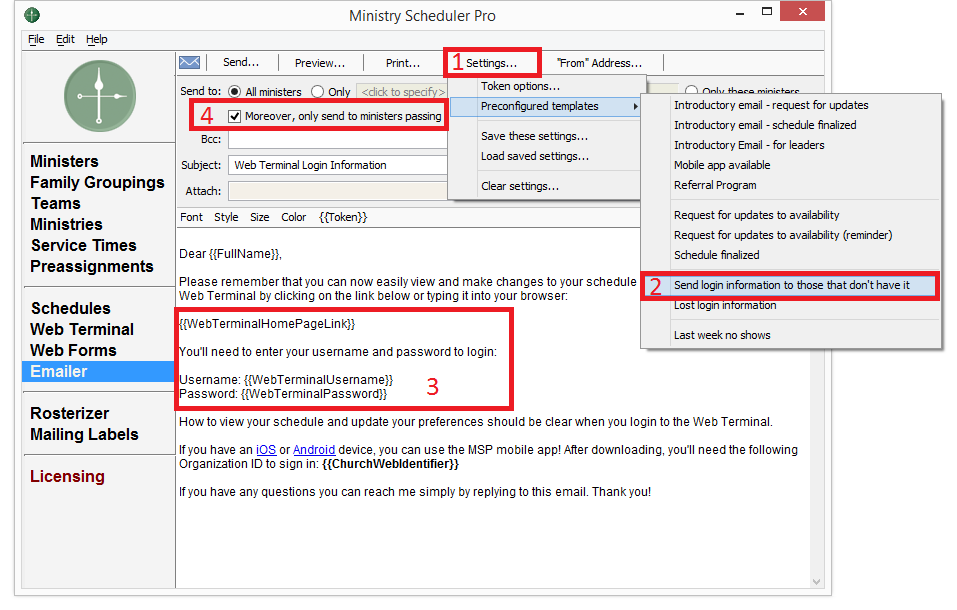Open the Font formatting menu
Screen dimensions: 957x610
pos(191,217)
